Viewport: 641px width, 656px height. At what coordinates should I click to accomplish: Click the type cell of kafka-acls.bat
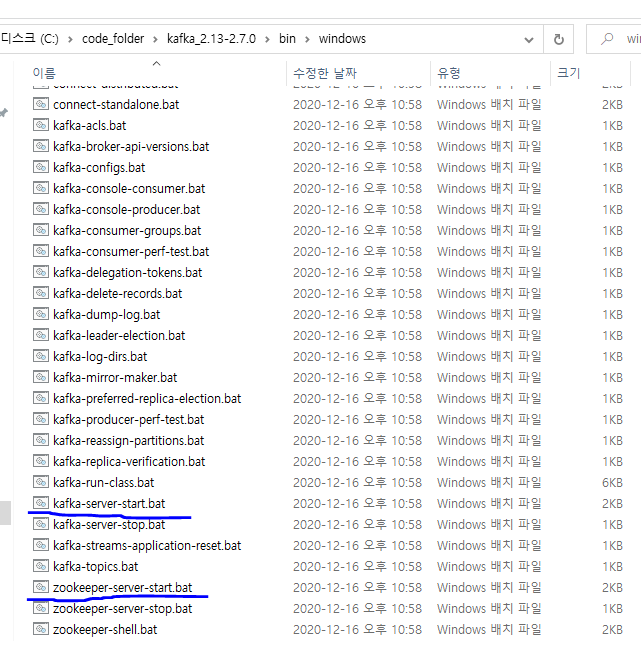click(489, 126)
